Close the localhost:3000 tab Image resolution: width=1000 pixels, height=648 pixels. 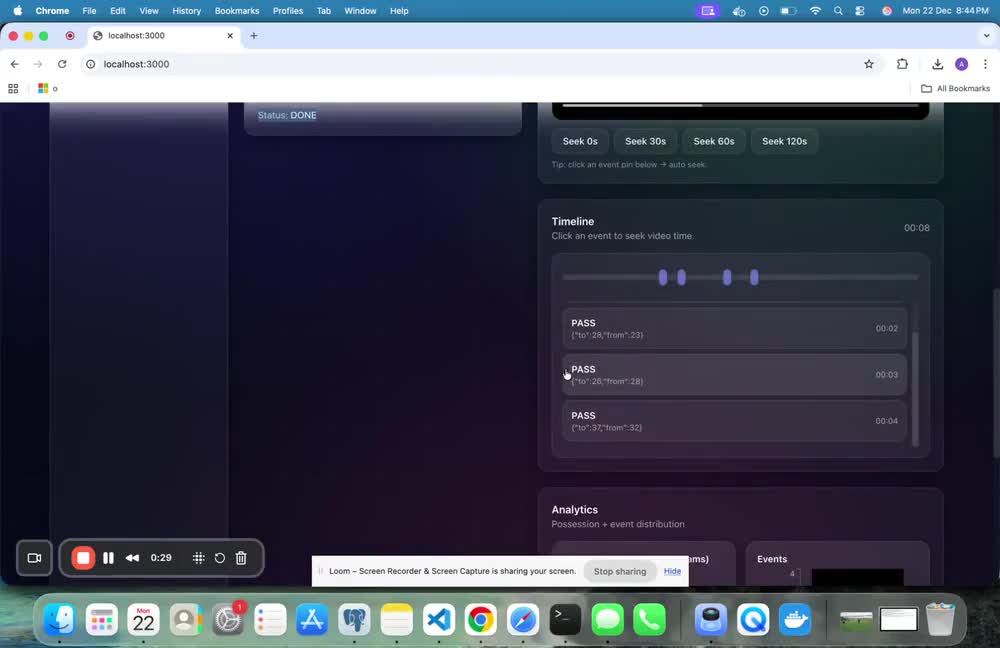[230, 36]
